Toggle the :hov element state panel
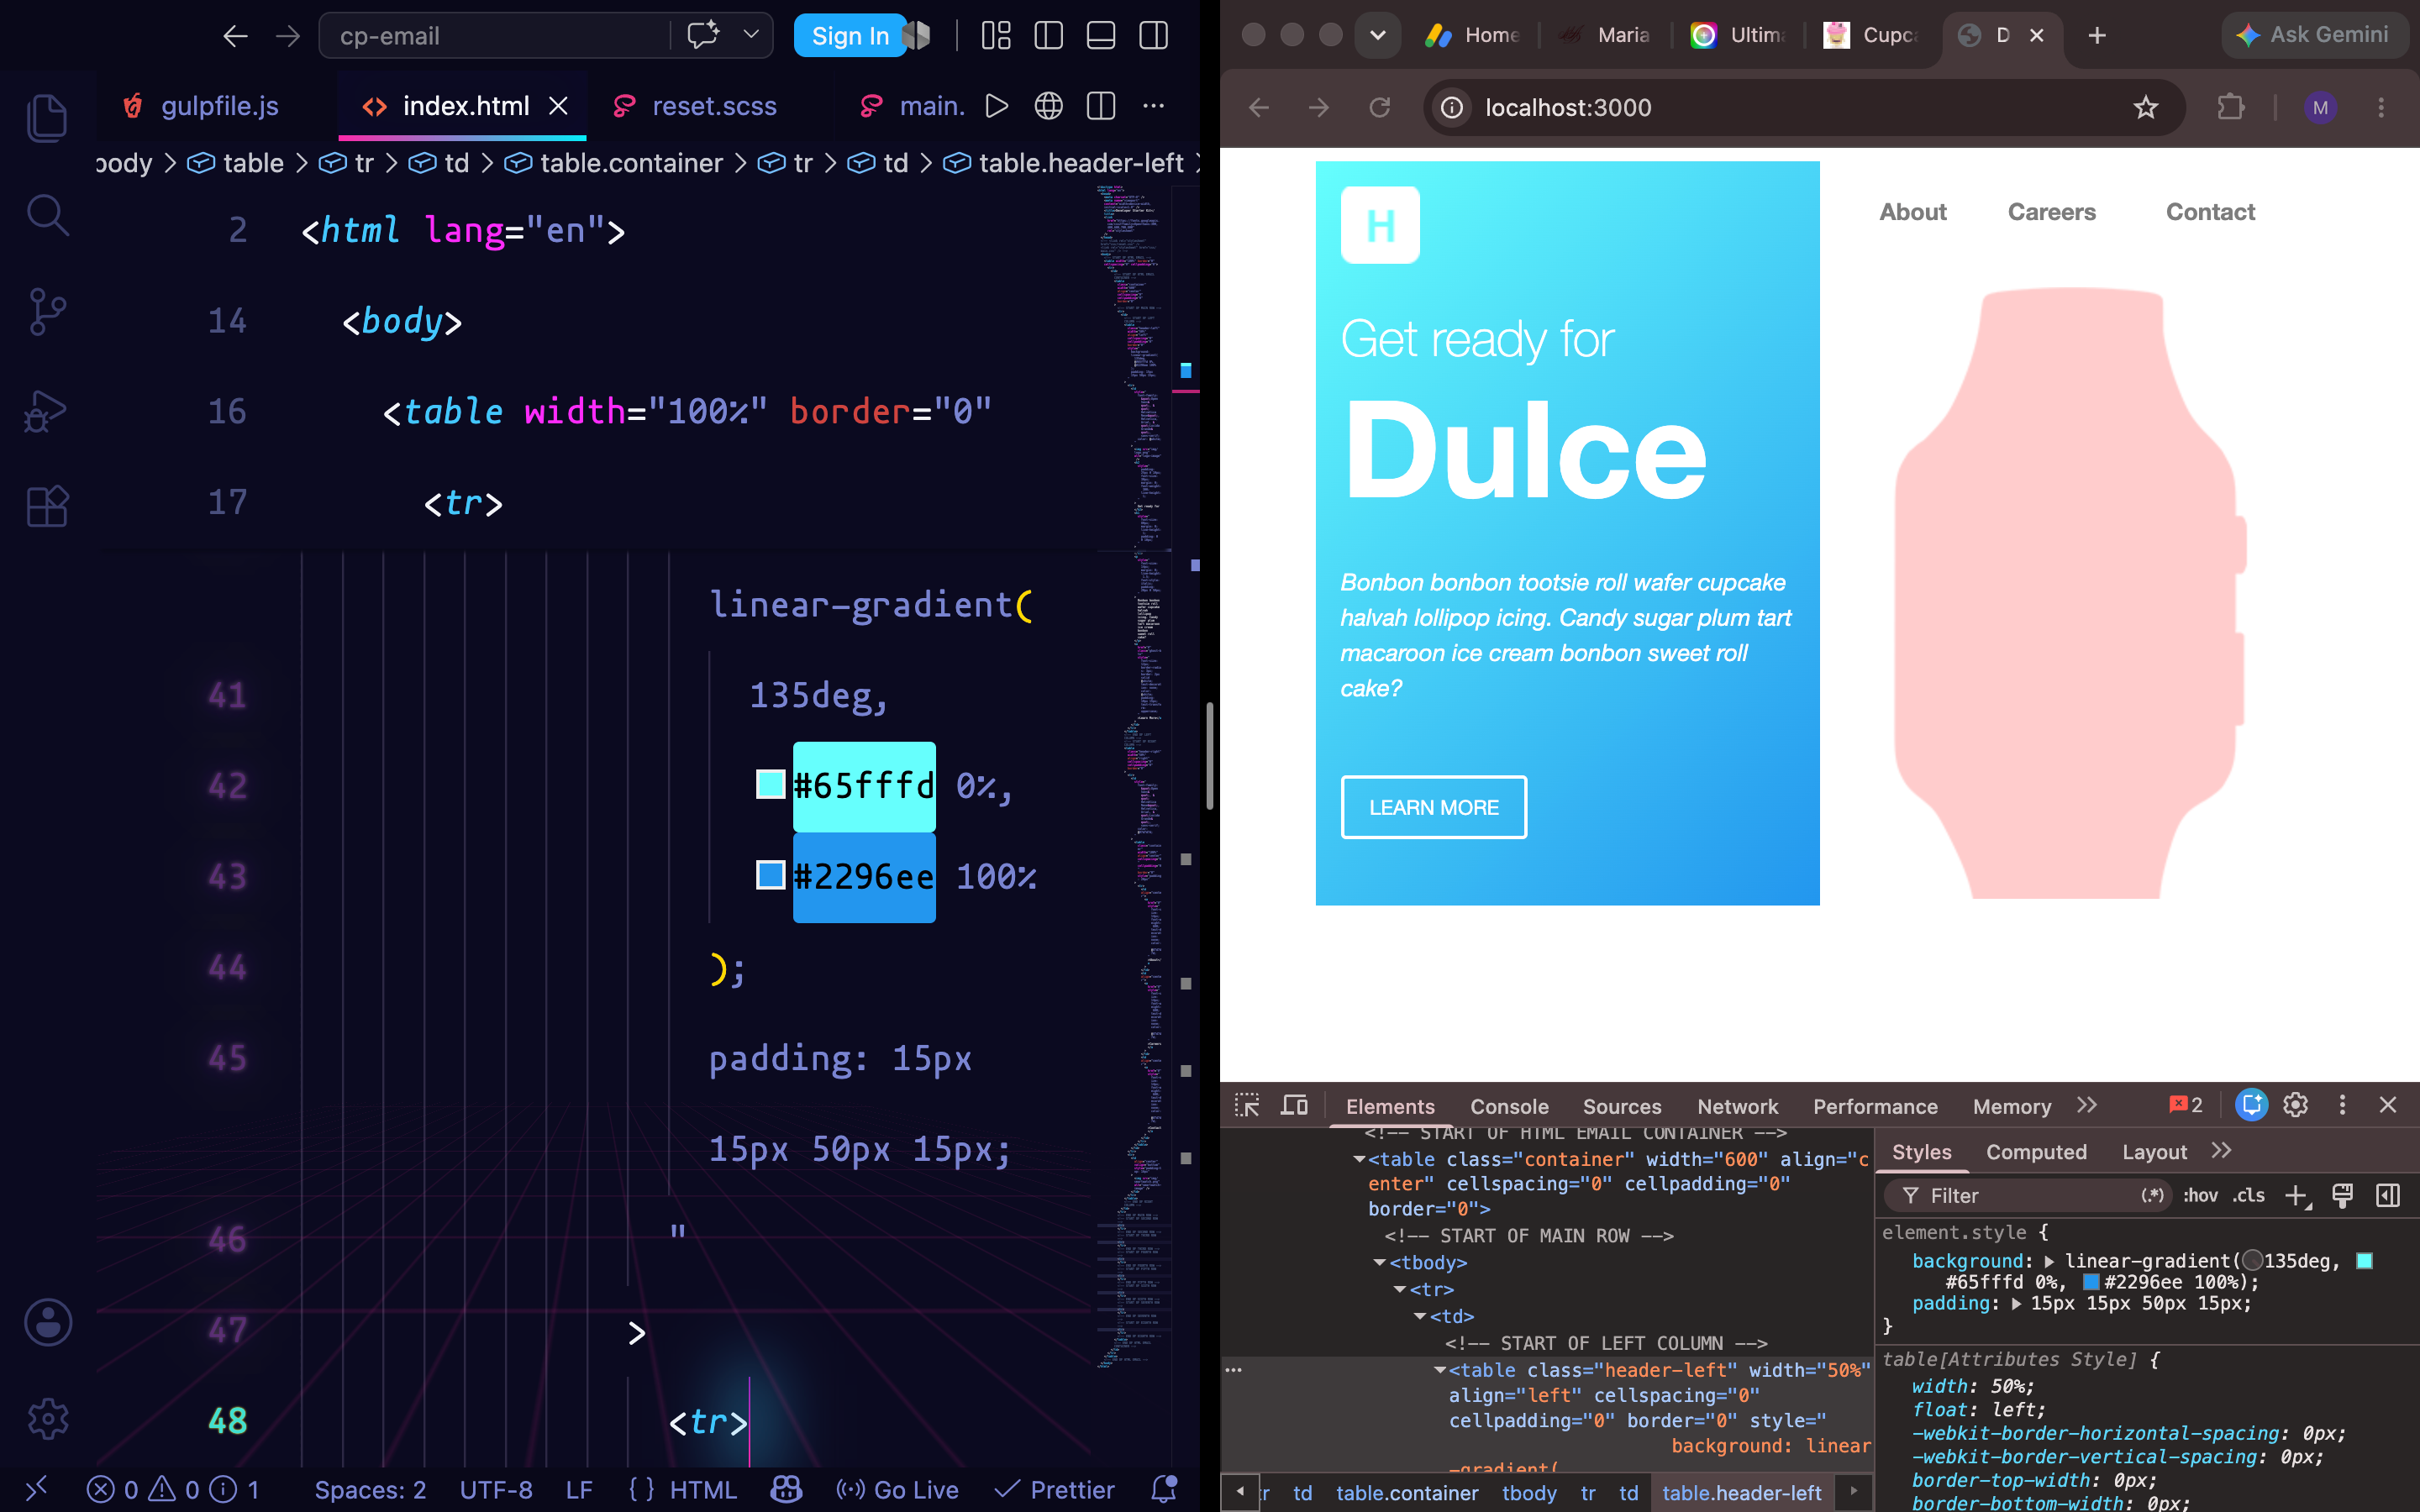The width and height of the screenshot is (2420, 1512). (2200, 1195)
